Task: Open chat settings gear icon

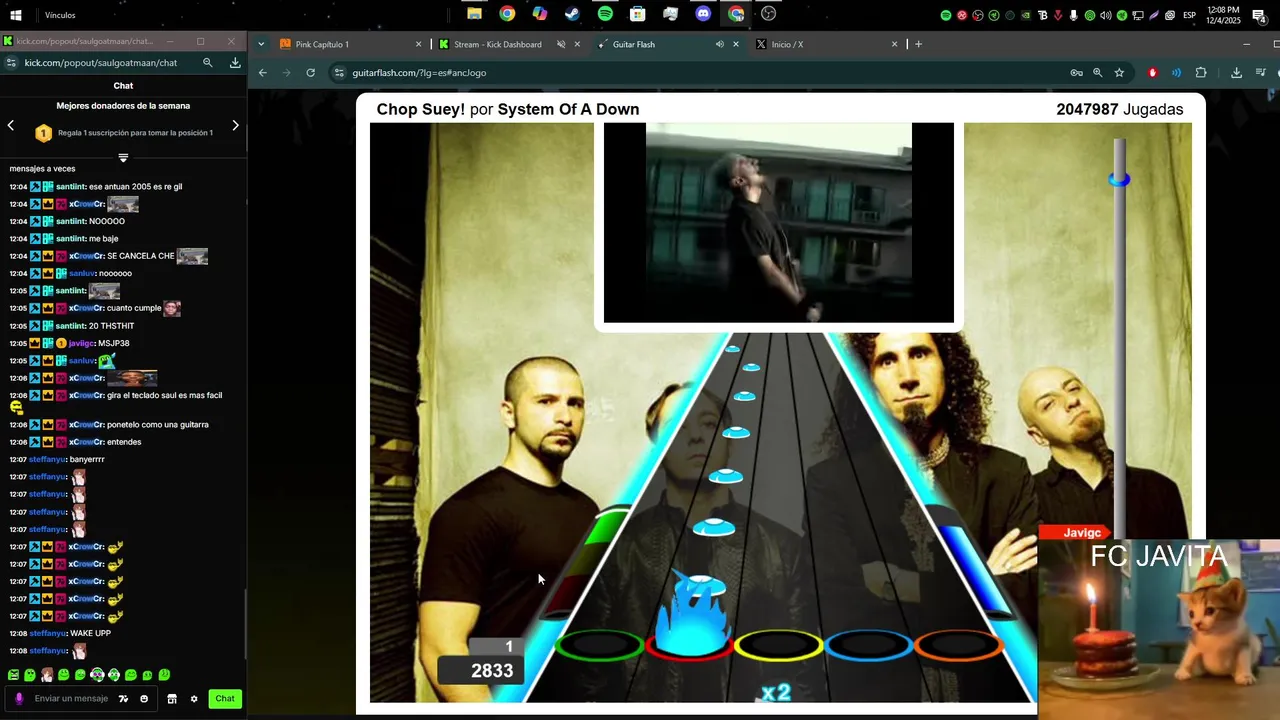Action: [x=194, y=699]
